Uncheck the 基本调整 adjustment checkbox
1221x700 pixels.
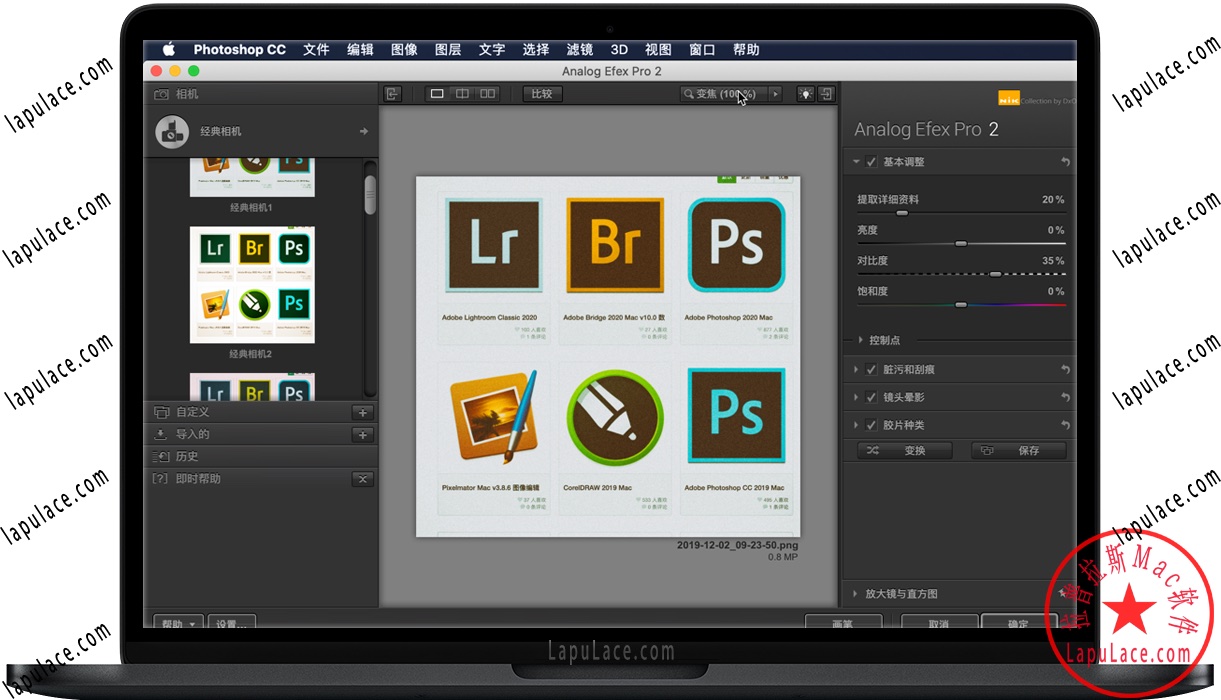pyautogui.click(x=869, y=161)
